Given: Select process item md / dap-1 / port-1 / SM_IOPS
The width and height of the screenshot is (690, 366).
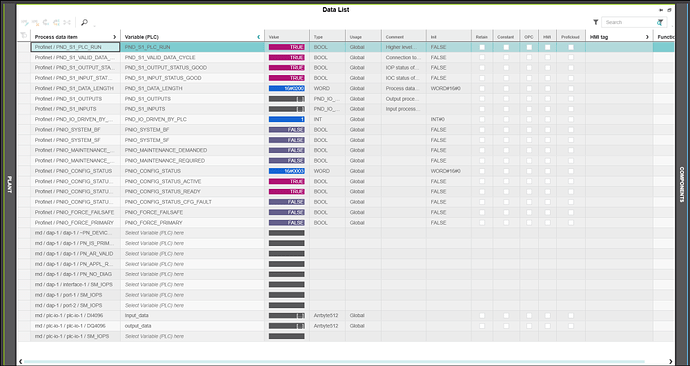Looking at the screenshot, I should click(75, 295).
